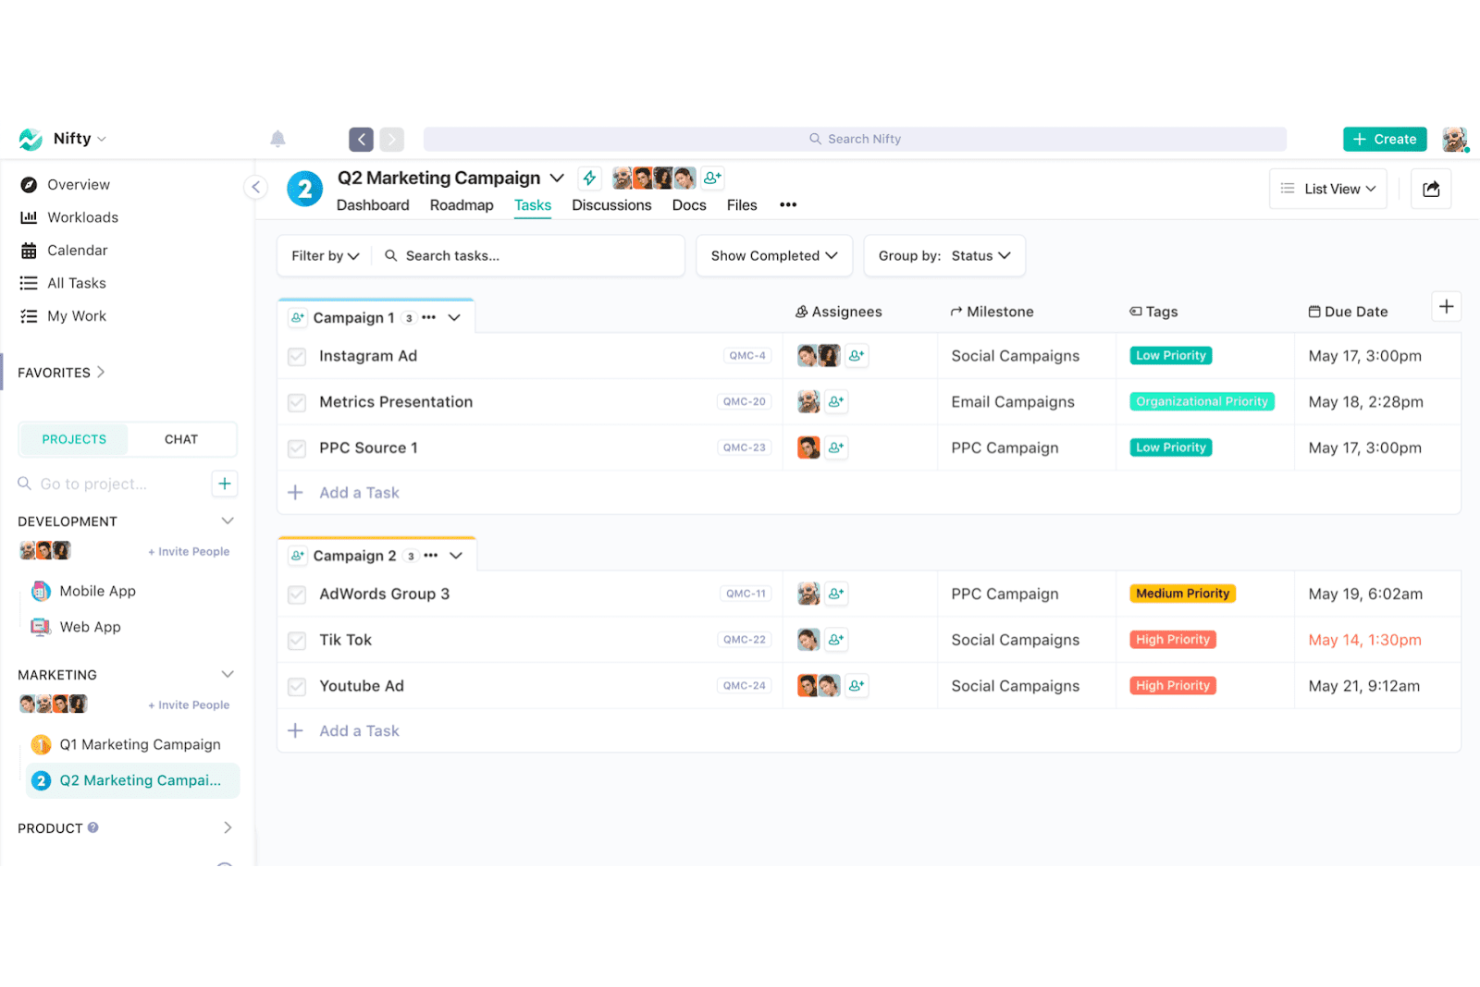Check off Metrics Presentation task
Image resolution: width=1480 pixels, height=987 pixels.
(297, 403)
